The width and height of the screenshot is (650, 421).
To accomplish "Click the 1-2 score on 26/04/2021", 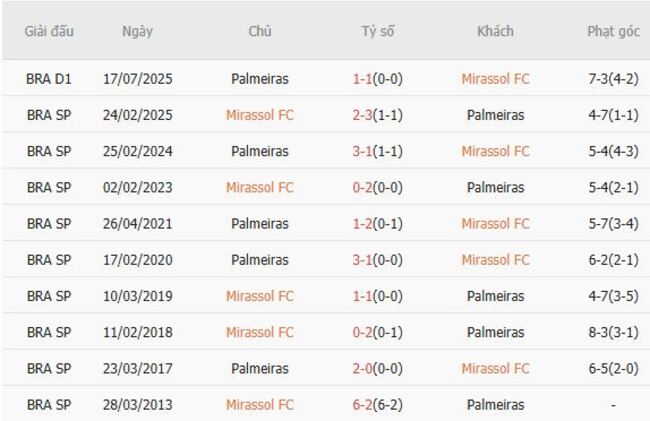I will pos(364,224).
